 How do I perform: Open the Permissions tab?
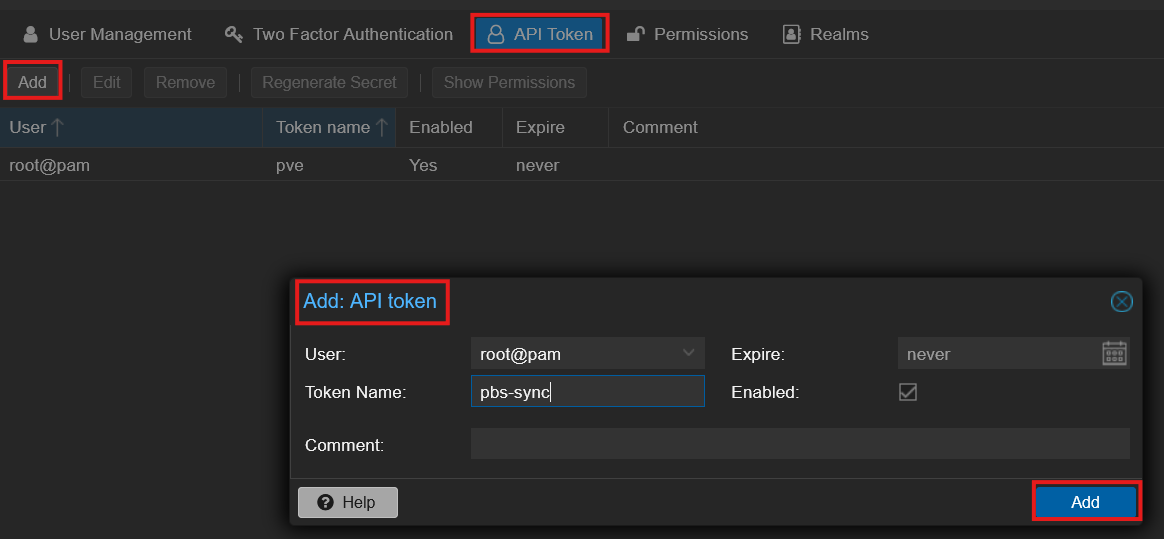coord(687,34)
